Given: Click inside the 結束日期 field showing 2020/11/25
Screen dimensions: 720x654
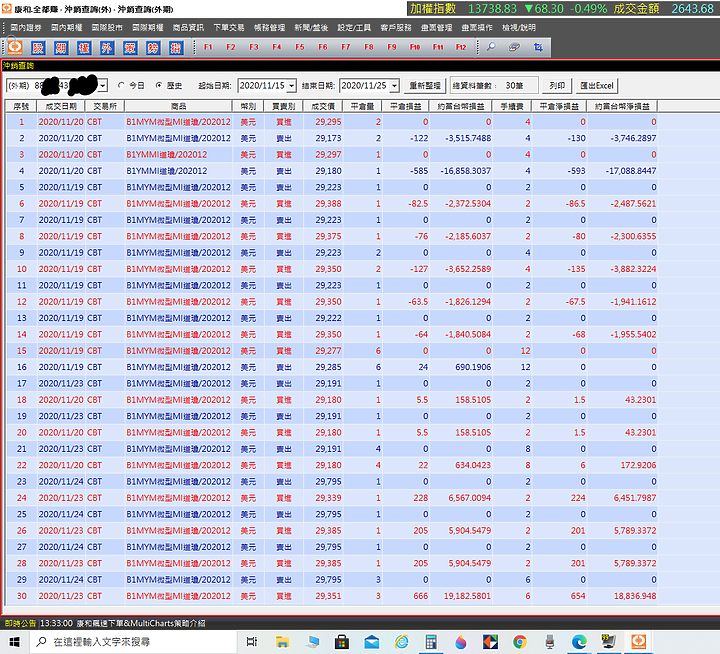Looking at the screenshot, I should 365,86.
